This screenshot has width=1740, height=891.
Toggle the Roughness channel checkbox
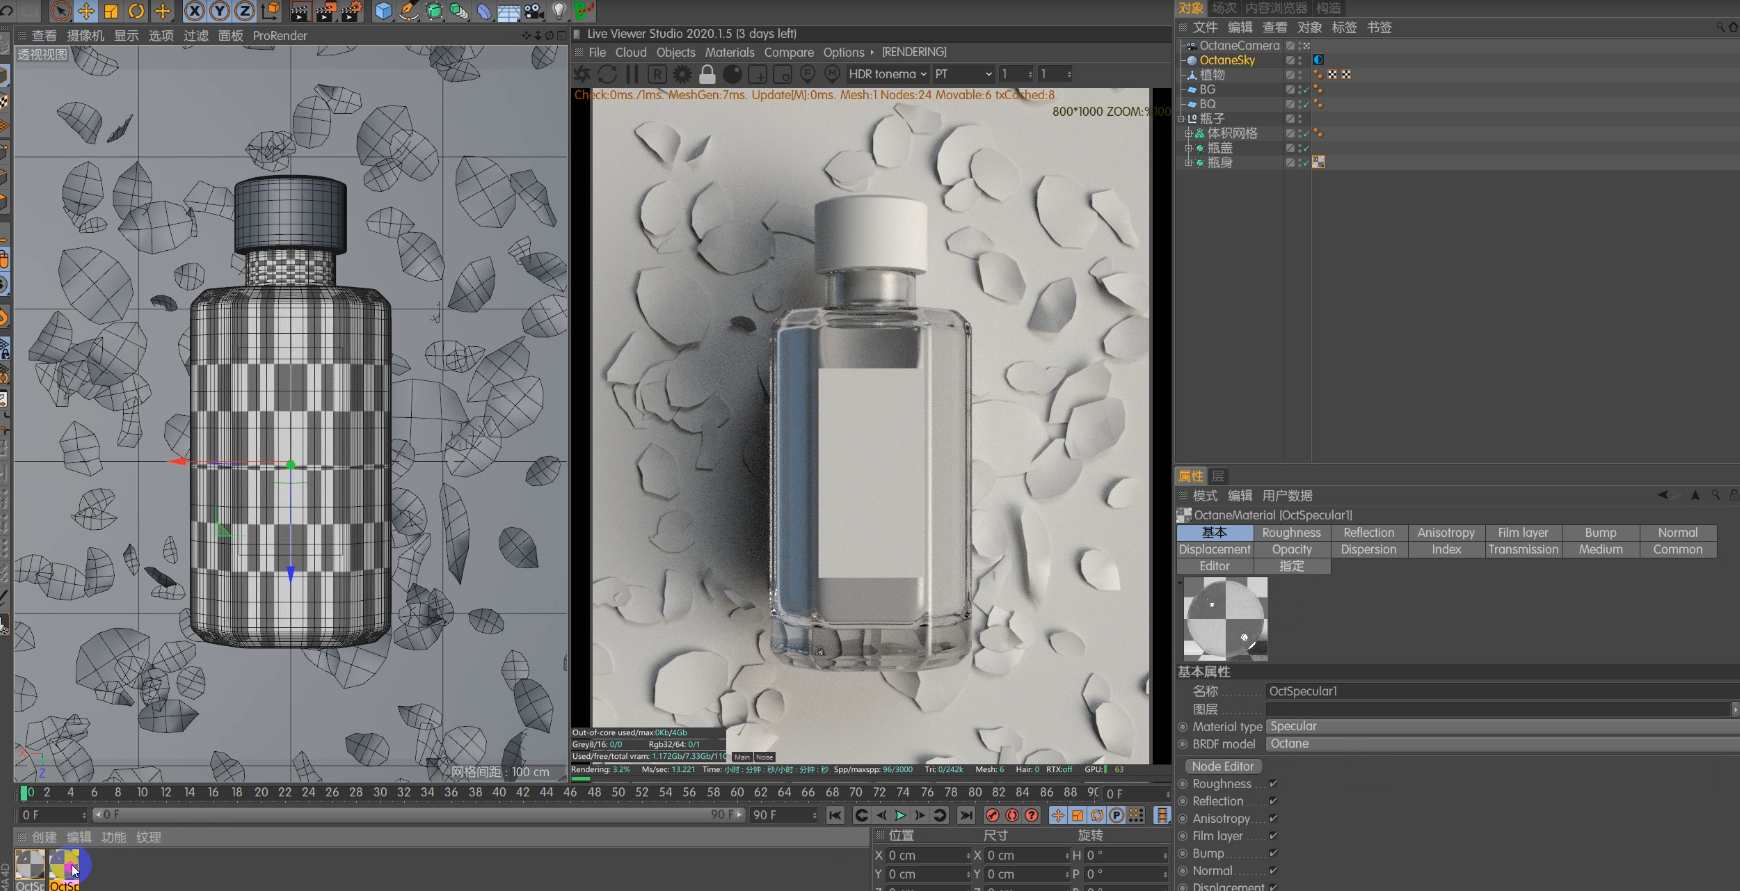(x=1273, y=784)
